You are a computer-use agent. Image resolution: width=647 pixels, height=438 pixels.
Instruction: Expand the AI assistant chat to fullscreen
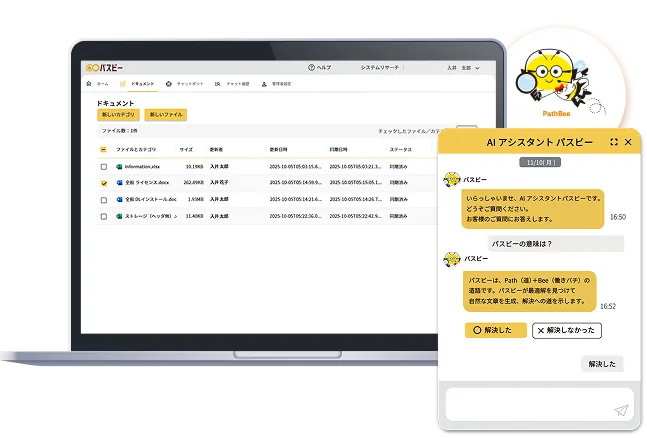click(614, 142)
